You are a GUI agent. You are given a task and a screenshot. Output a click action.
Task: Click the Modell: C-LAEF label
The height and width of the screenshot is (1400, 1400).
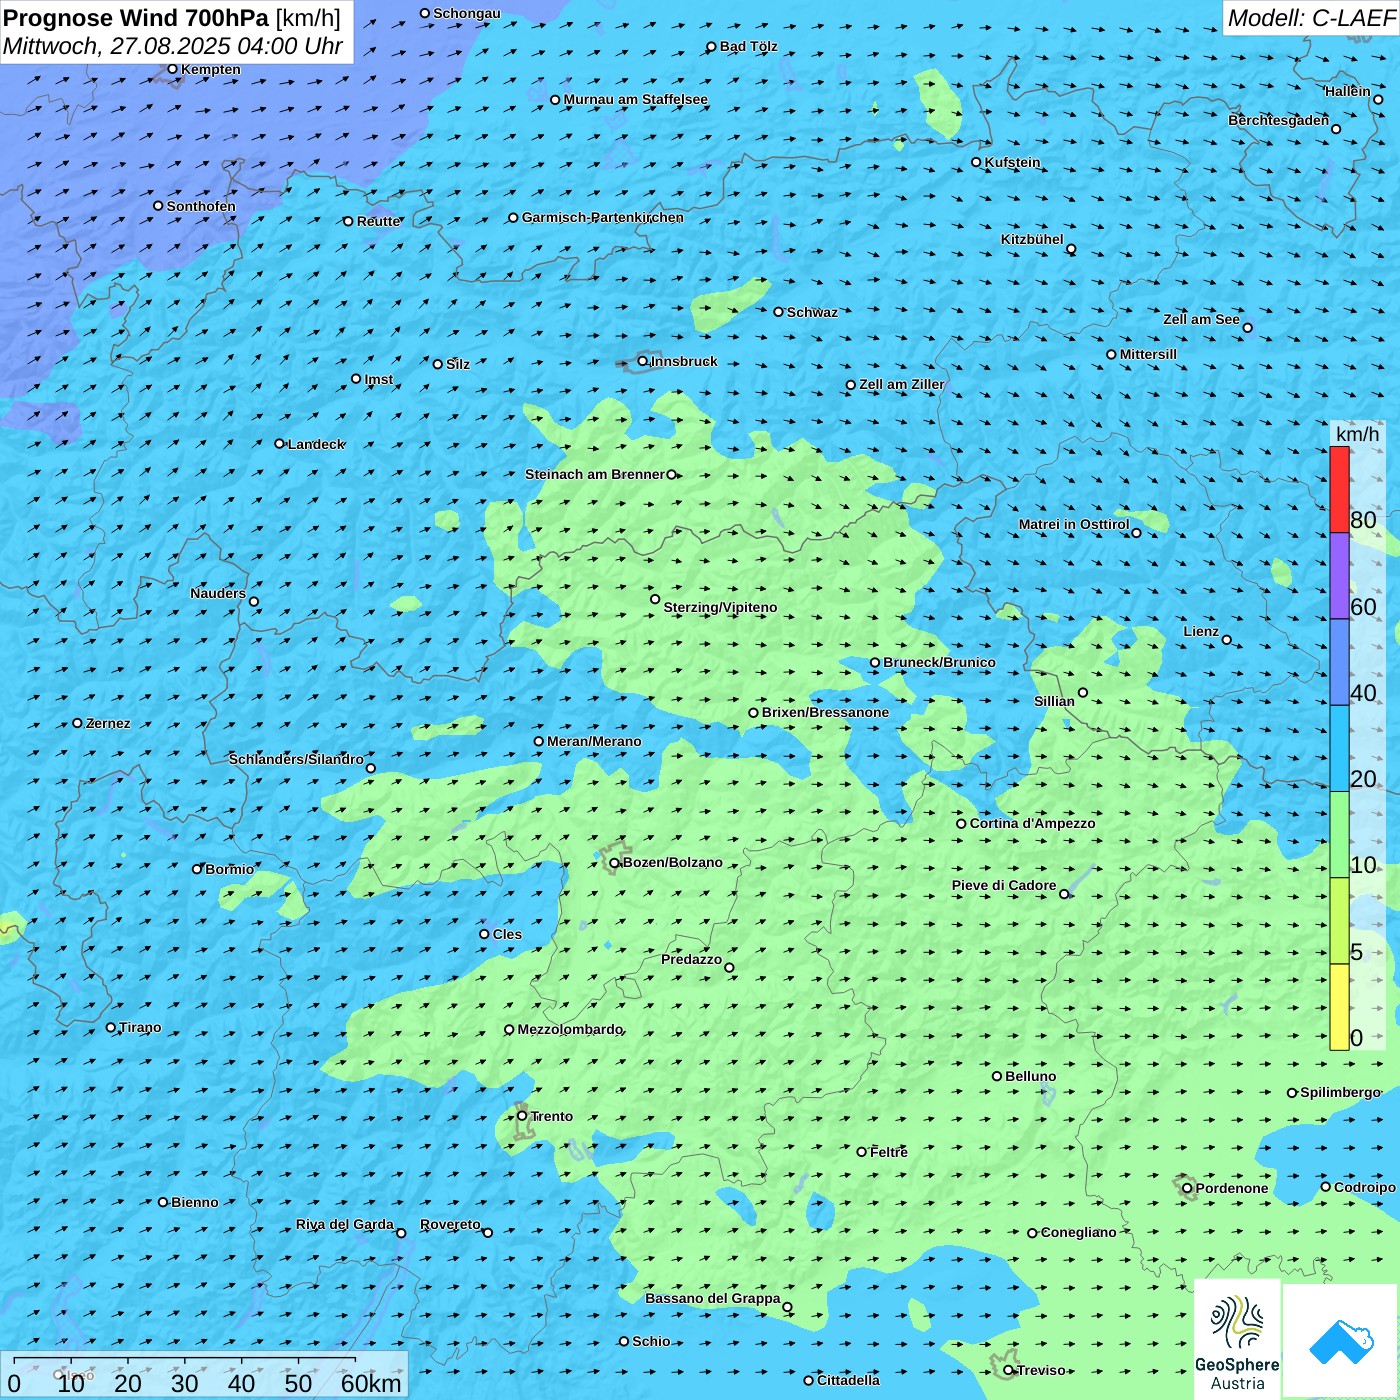1310,18
